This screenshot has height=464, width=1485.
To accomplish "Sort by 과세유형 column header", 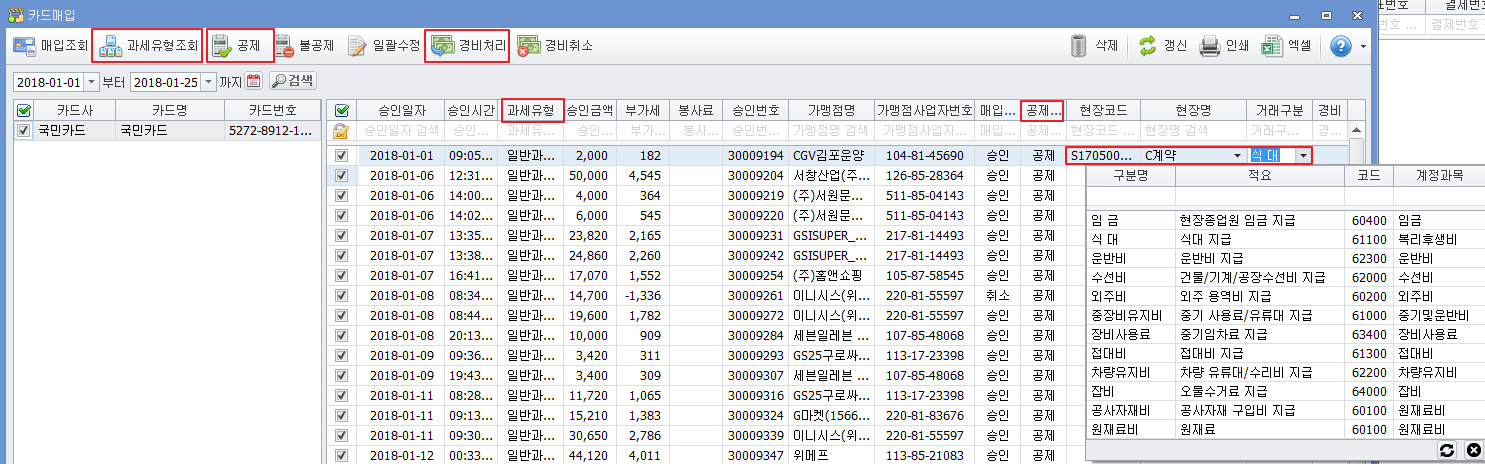I will tap(531, 110).
